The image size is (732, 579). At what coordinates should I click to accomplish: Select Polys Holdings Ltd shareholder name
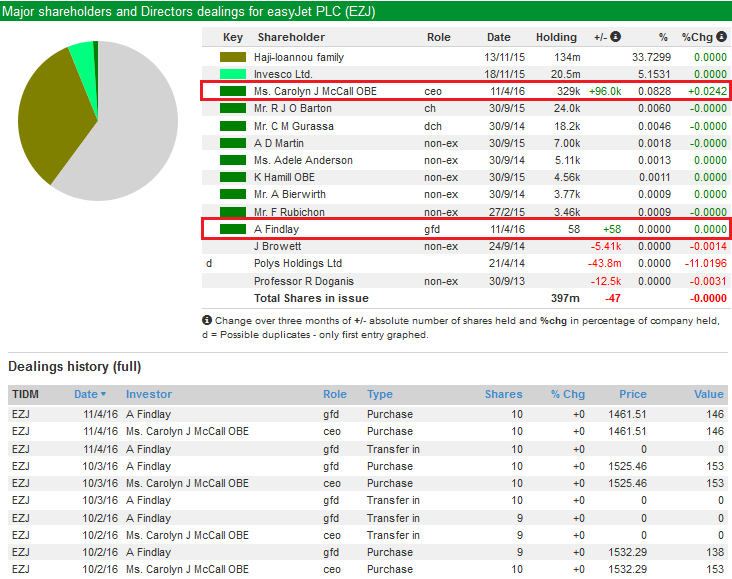tap(298, 263)
